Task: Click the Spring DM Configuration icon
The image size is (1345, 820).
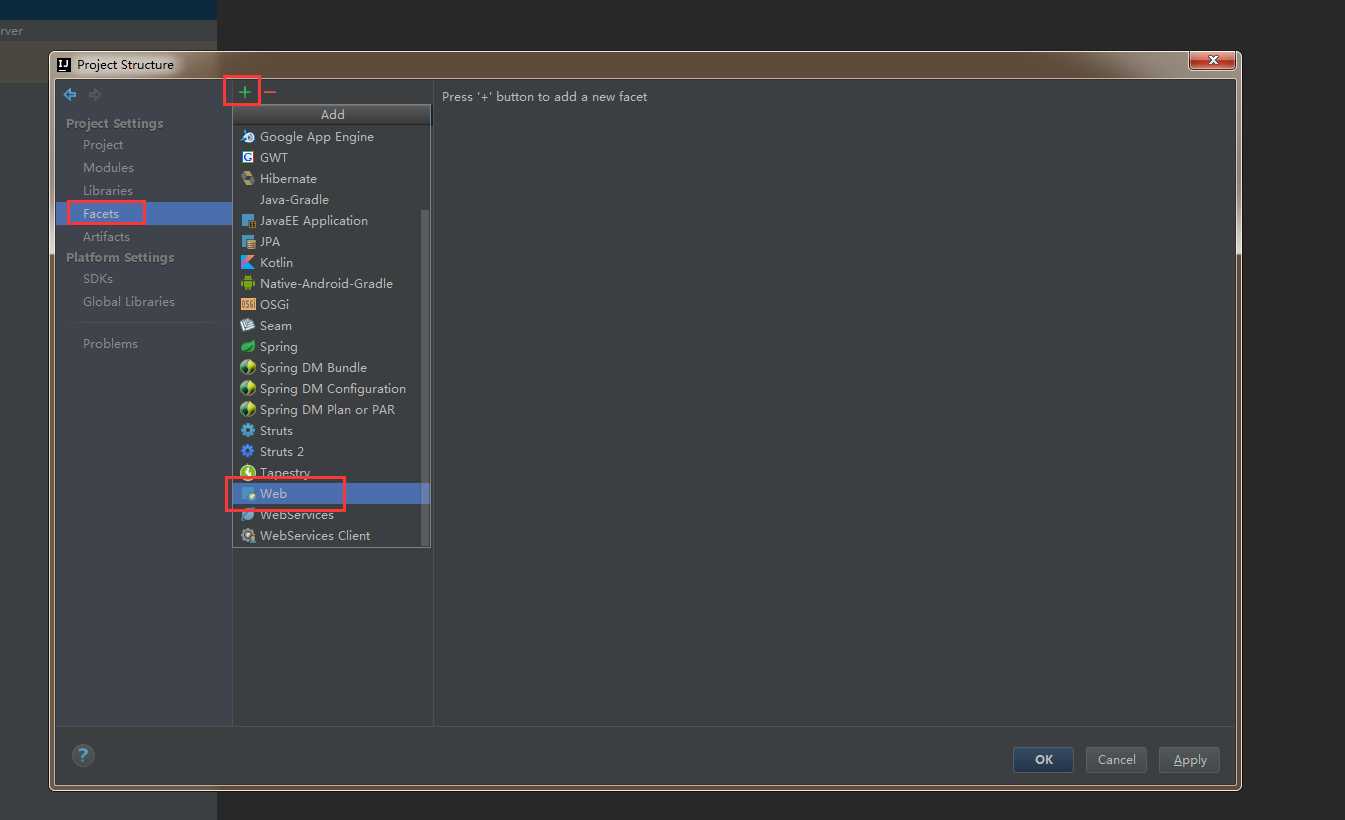Action: pyautogui.click(x=248, y=389)
